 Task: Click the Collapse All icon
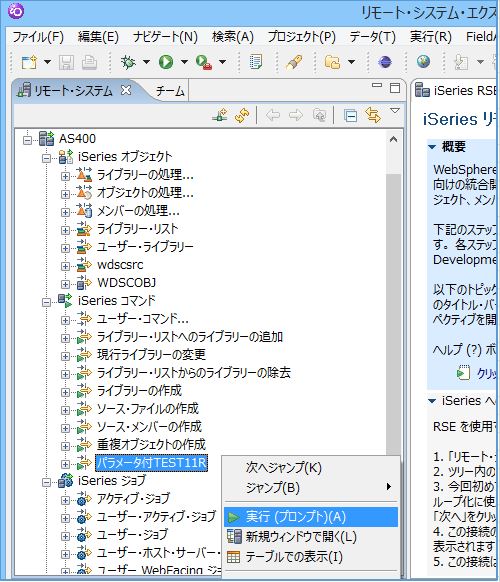coord(350,116)
